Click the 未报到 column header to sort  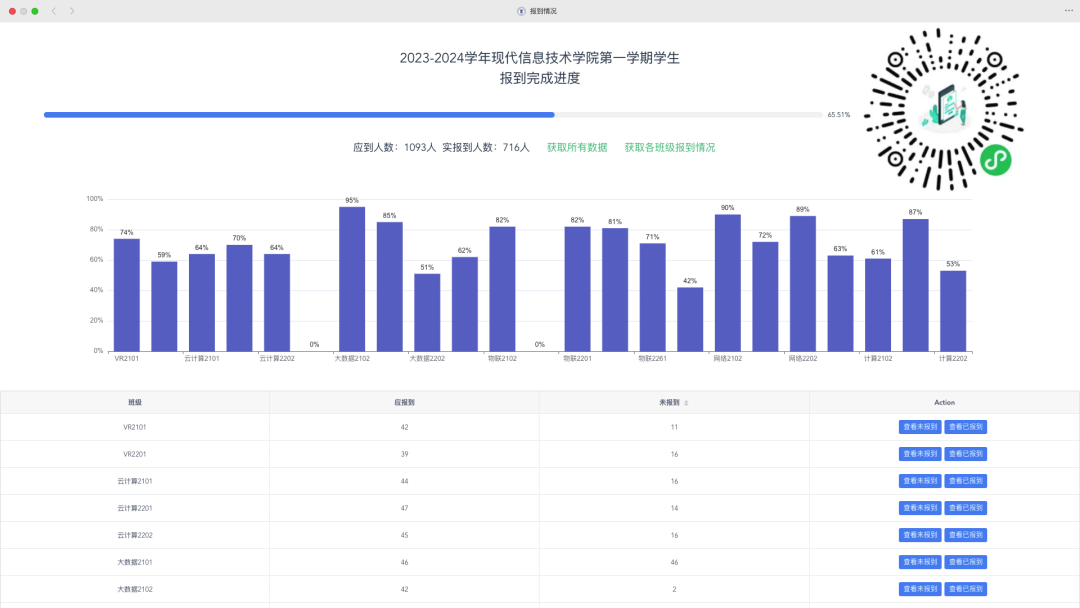point(670,402)
